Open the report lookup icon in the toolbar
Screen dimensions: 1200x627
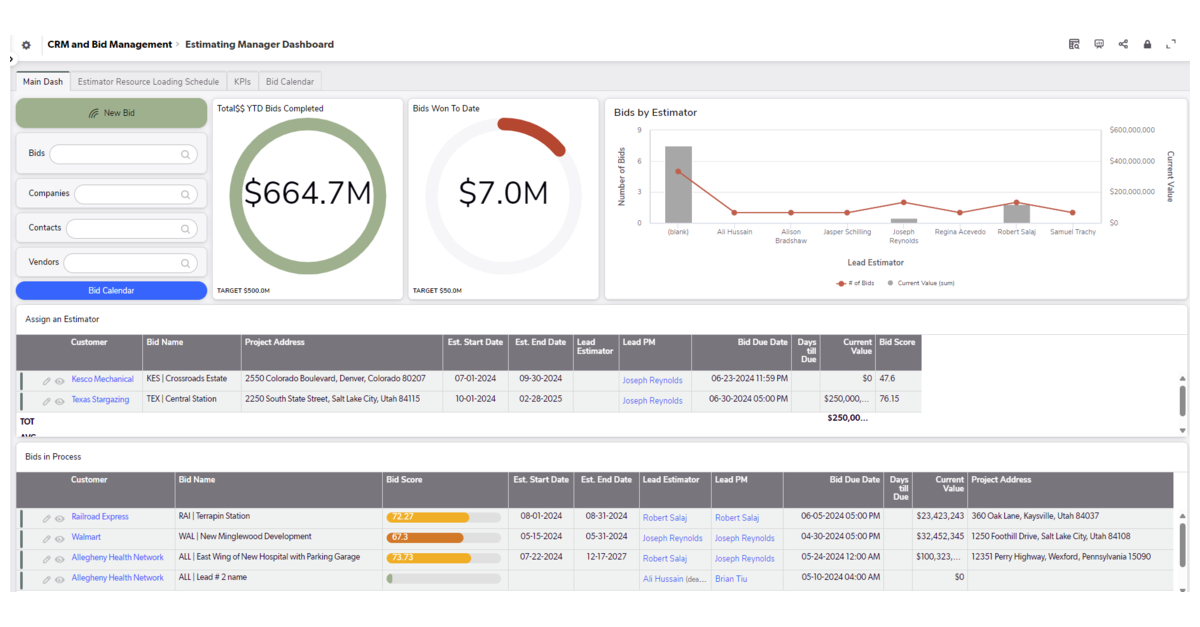pos(1074,44)
